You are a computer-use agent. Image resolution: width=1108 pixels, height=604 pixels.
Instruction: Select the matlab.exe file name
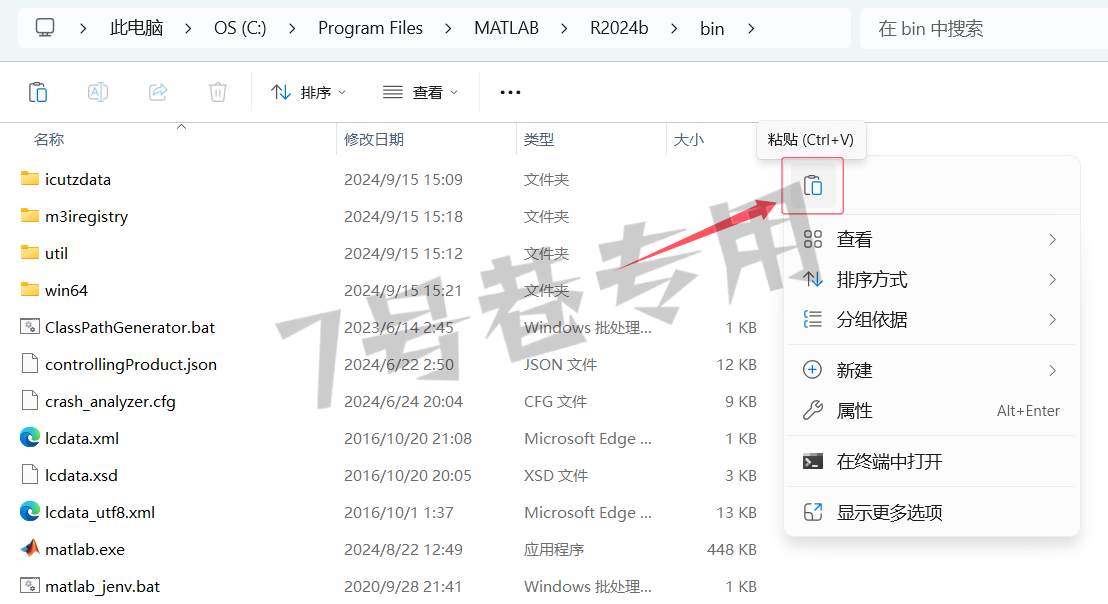[x=85, y=549]
